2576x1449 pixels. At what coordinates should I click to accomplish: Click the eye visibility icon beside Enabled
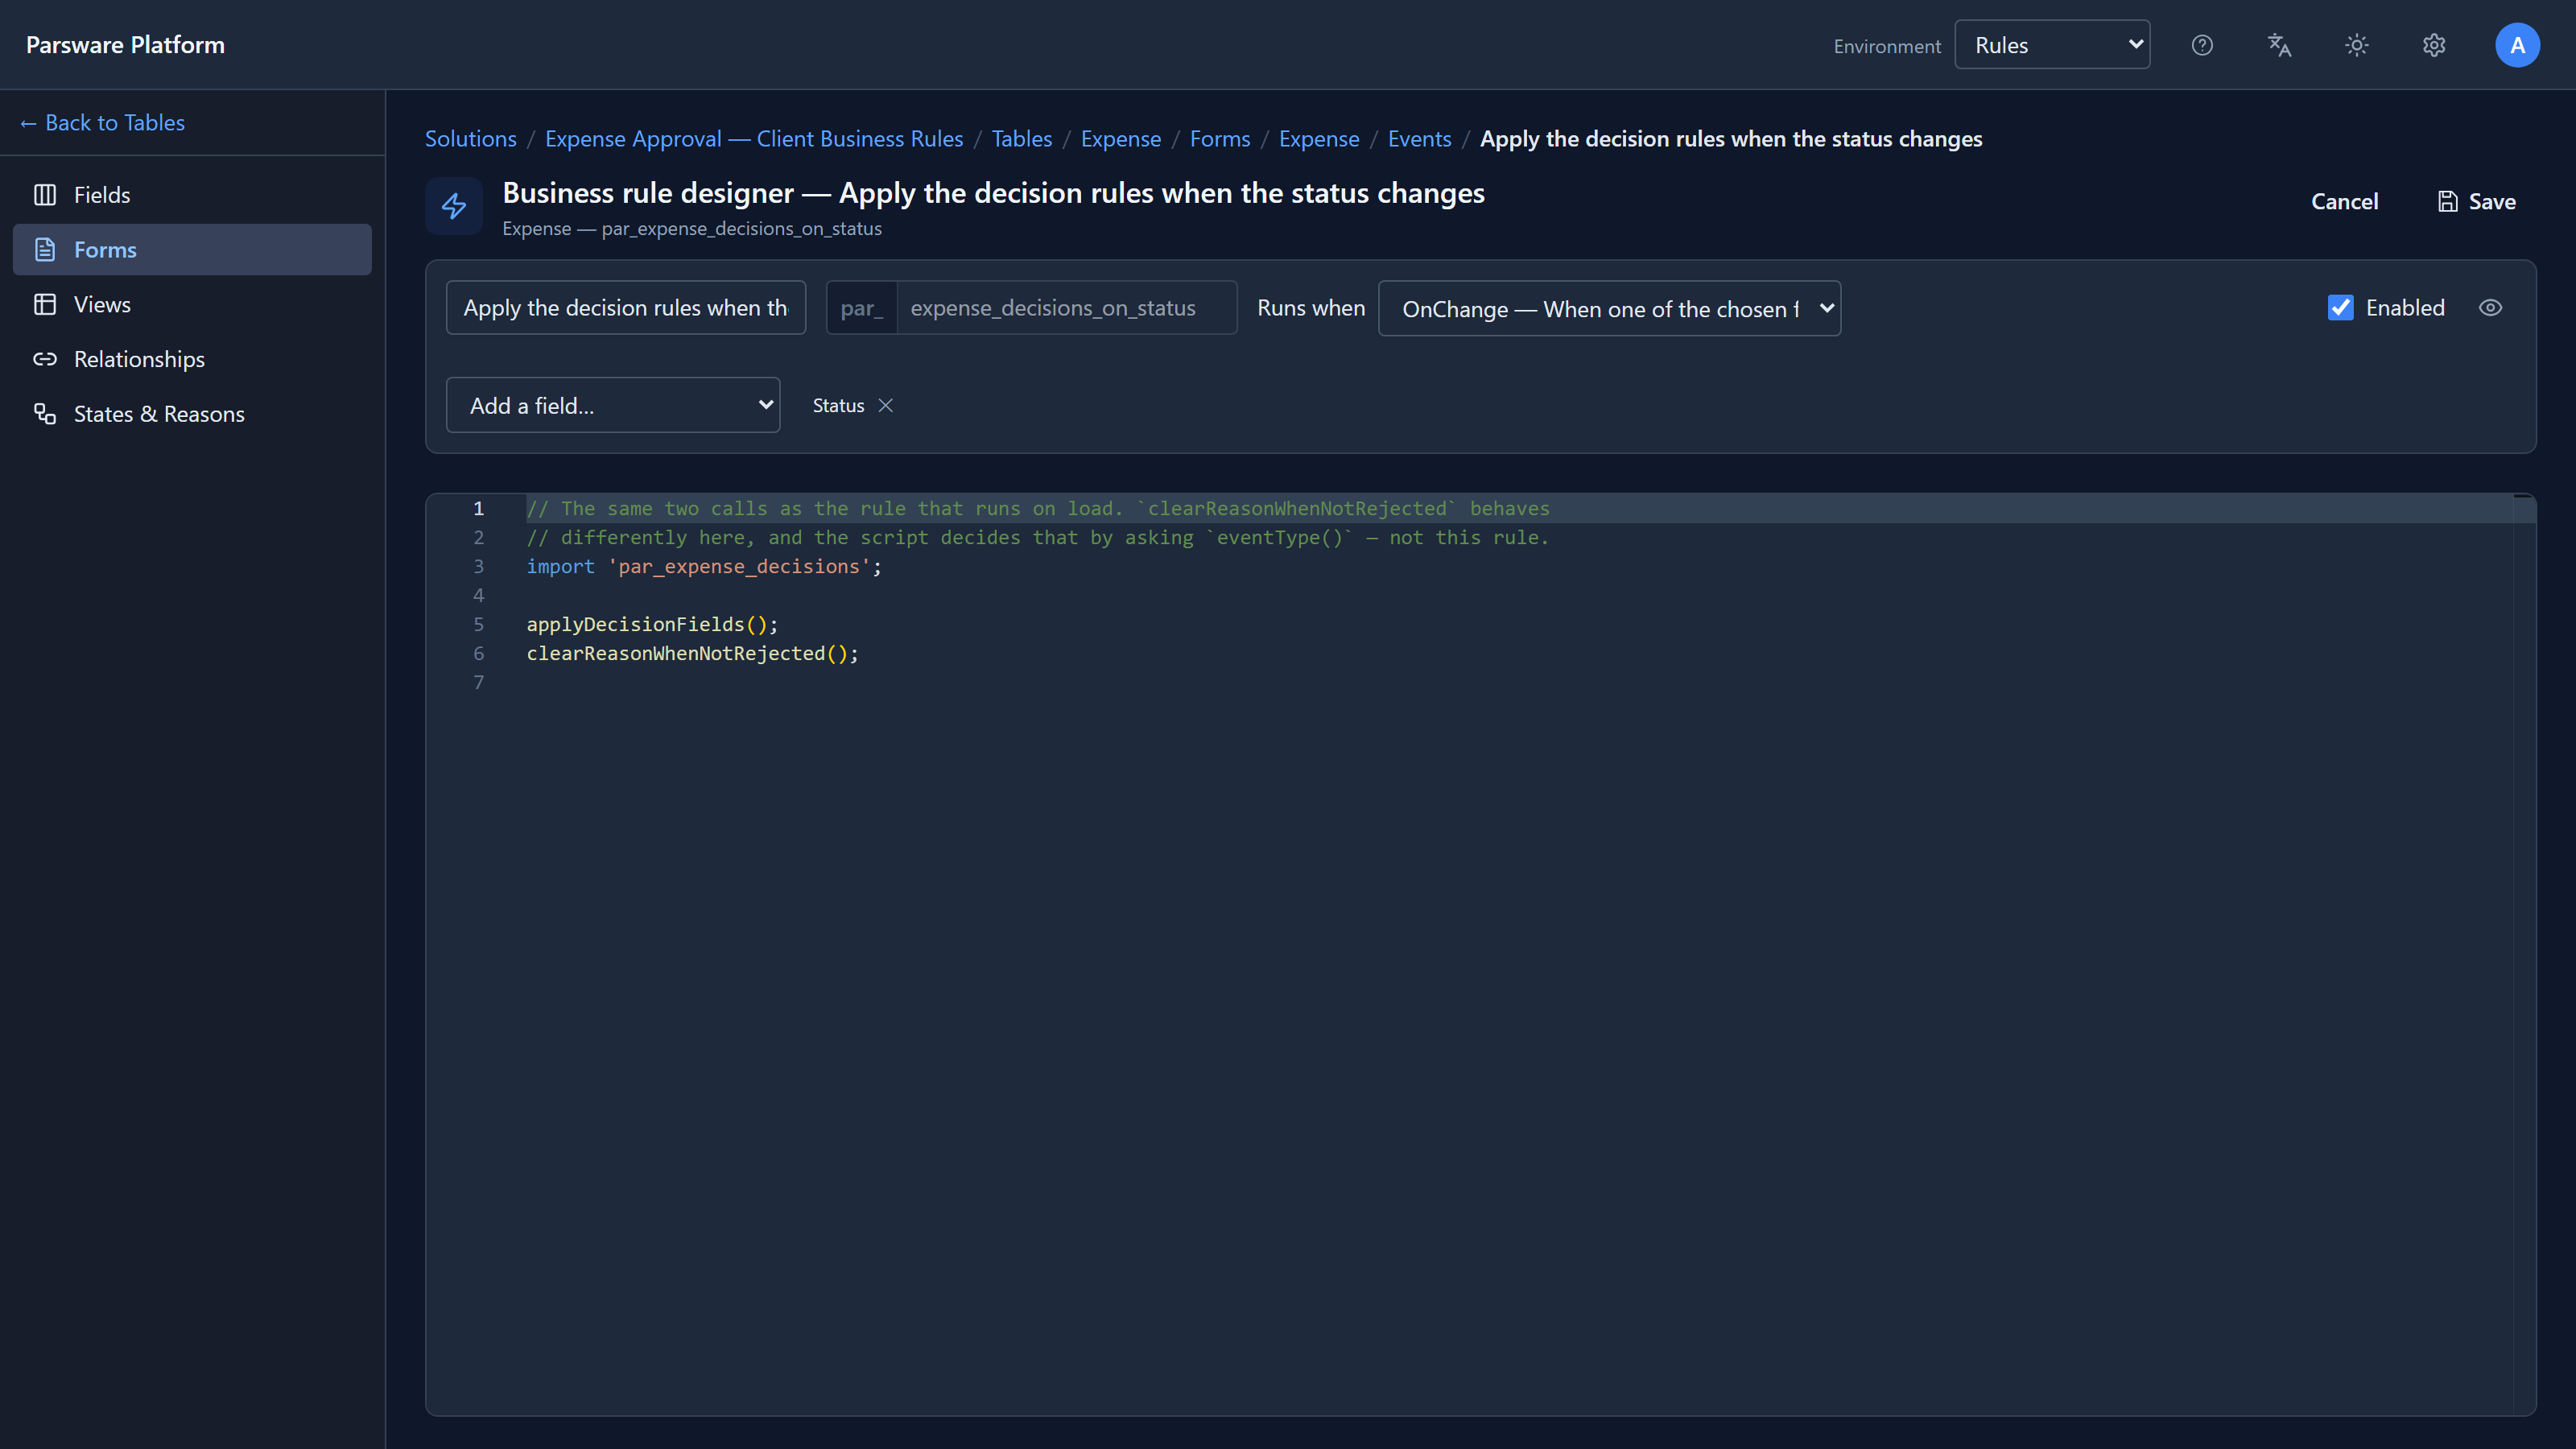[2490, 308]
